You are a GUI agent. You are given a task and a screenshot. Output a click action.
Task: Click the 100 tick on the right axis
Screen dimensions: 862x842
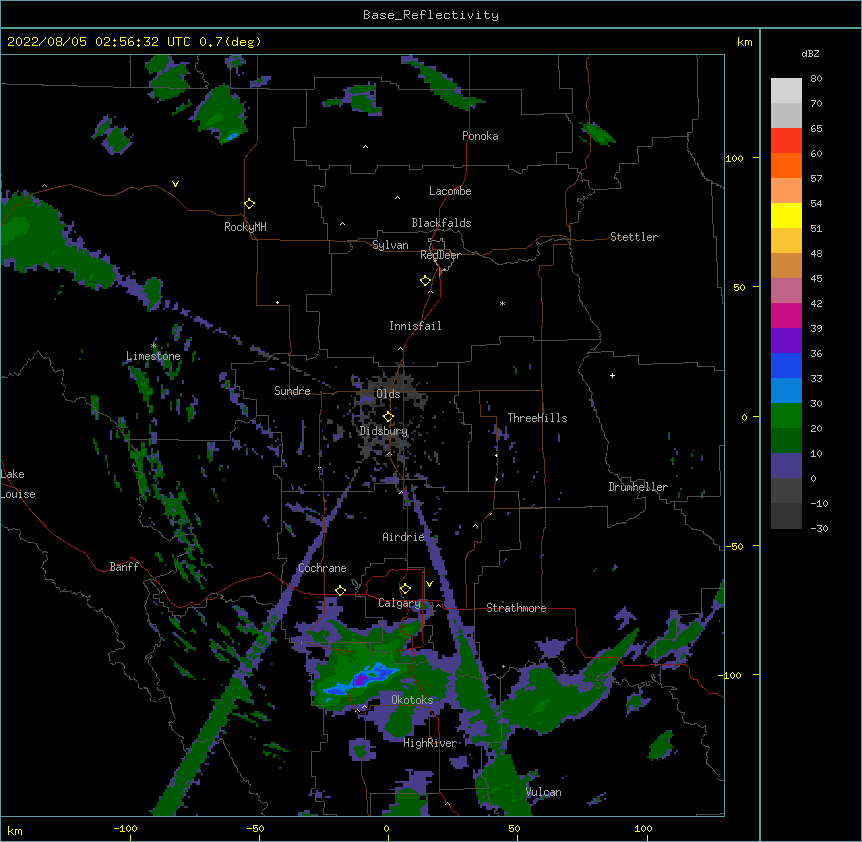pos(734,158)
